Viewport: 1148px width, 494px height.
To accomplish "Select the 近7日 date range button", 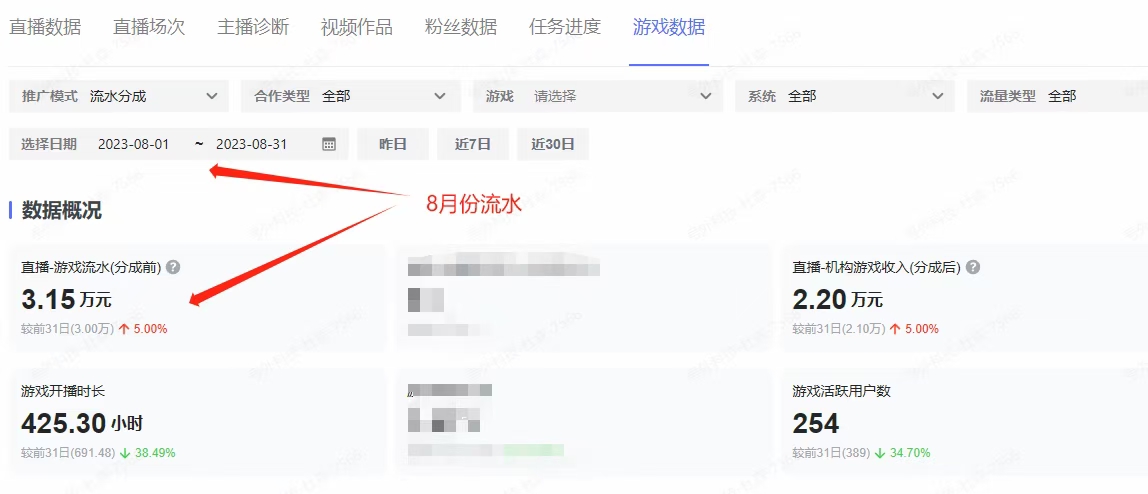I will click(473, 144).
